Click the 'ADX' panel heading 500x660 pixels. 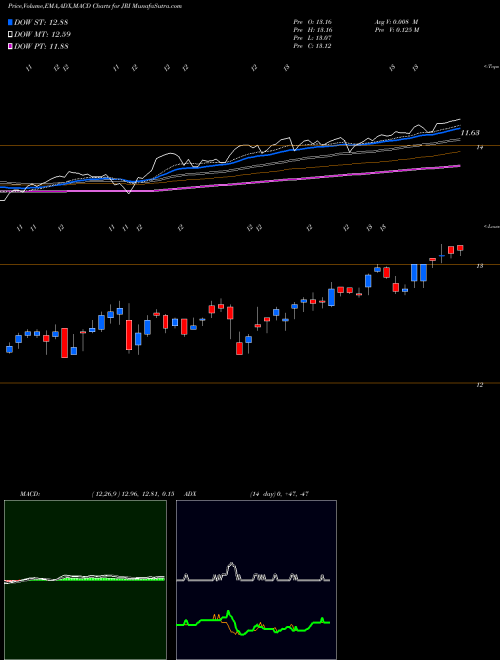coord(190,494)
